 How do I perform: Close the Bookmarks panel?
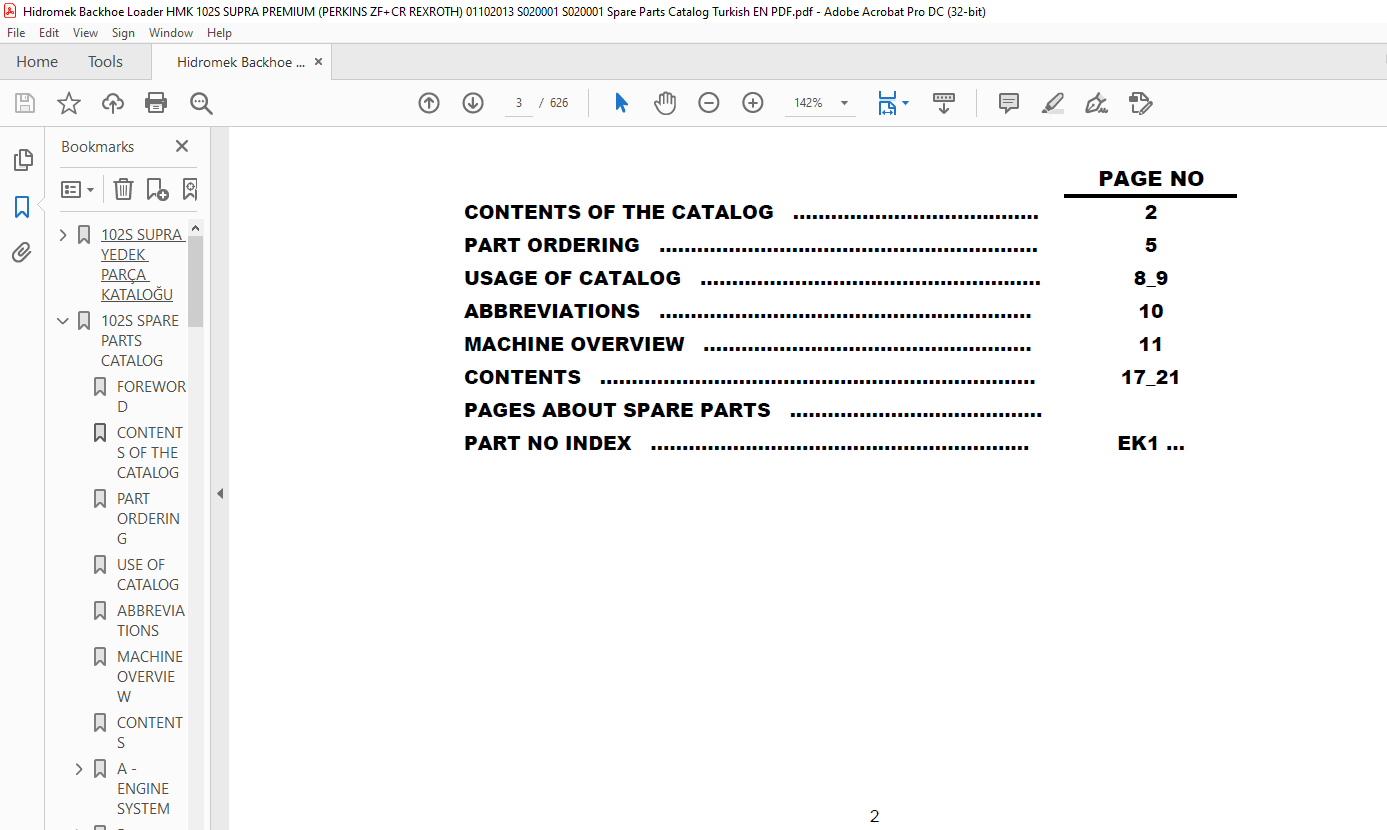182,146
